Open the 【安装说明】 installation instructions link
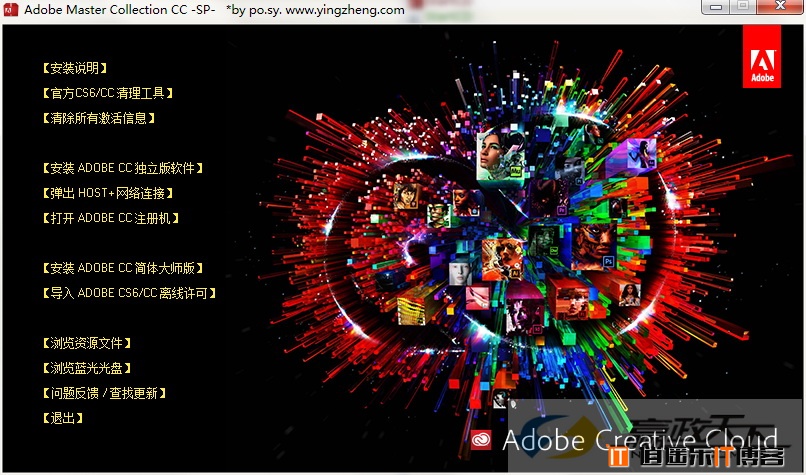The width and height of the screenshot is (806, 475). pyautogui.click(x=75, y=68)
